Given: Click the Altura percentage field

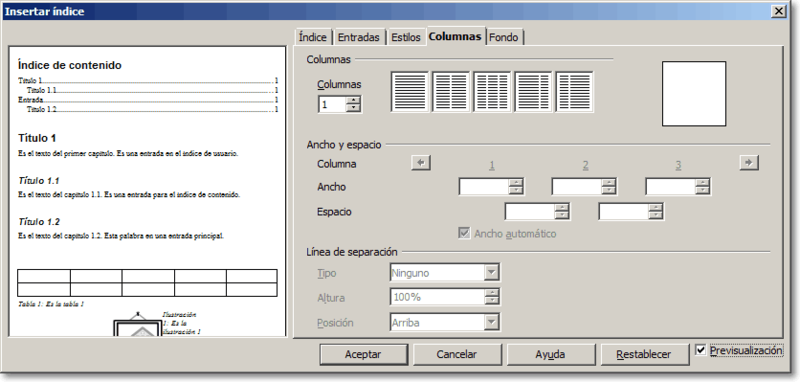Looking at the screenshot, I should click(437, 297).
